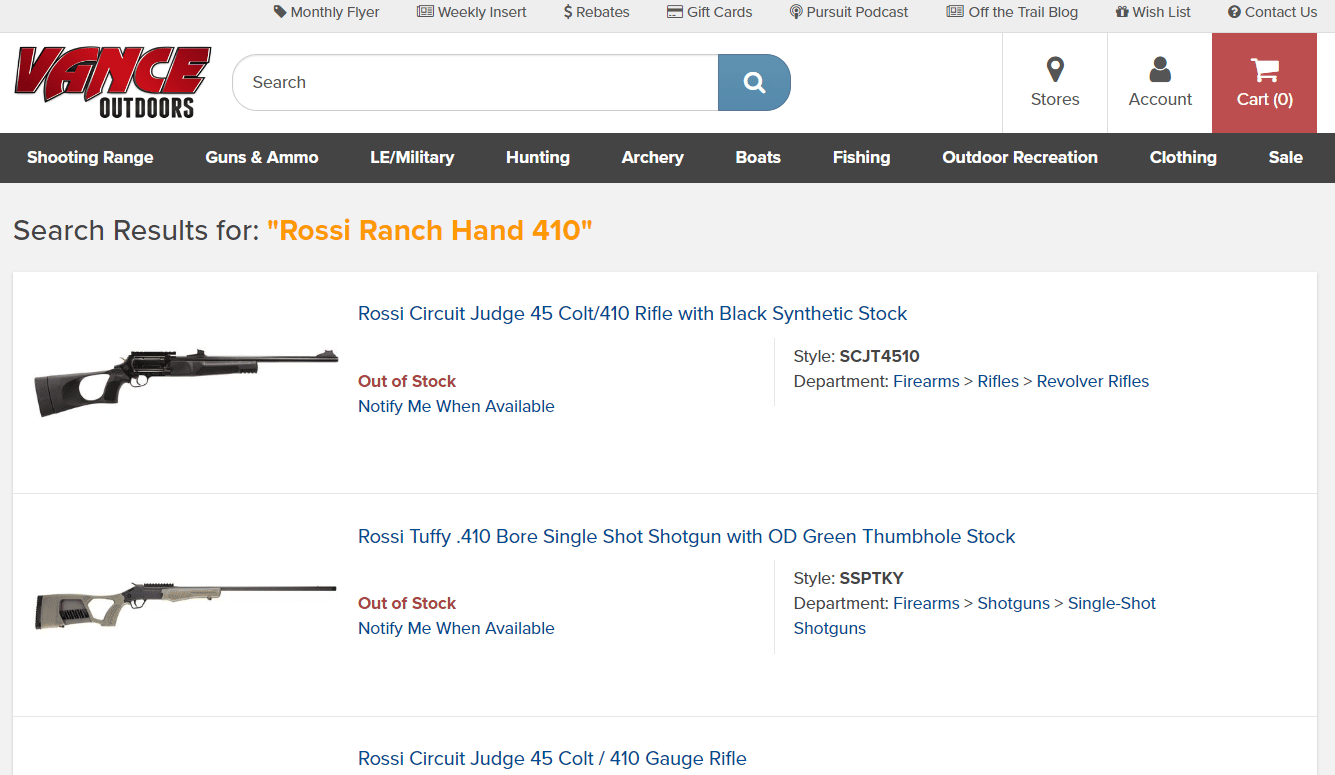
Task: Click the magnifying glass search button
Action: [x=754, y=82]
